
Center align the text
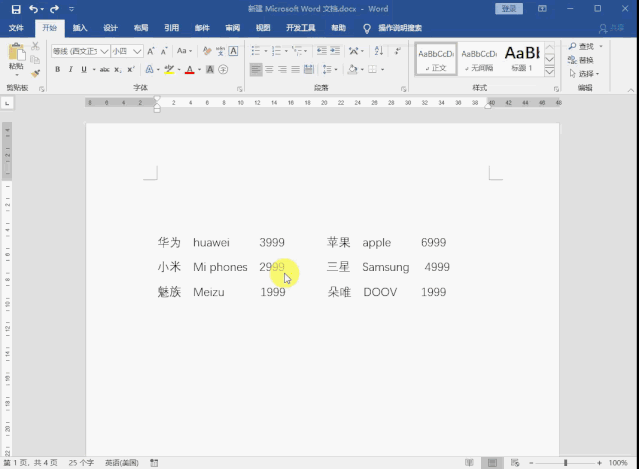(x=269, y=69)
